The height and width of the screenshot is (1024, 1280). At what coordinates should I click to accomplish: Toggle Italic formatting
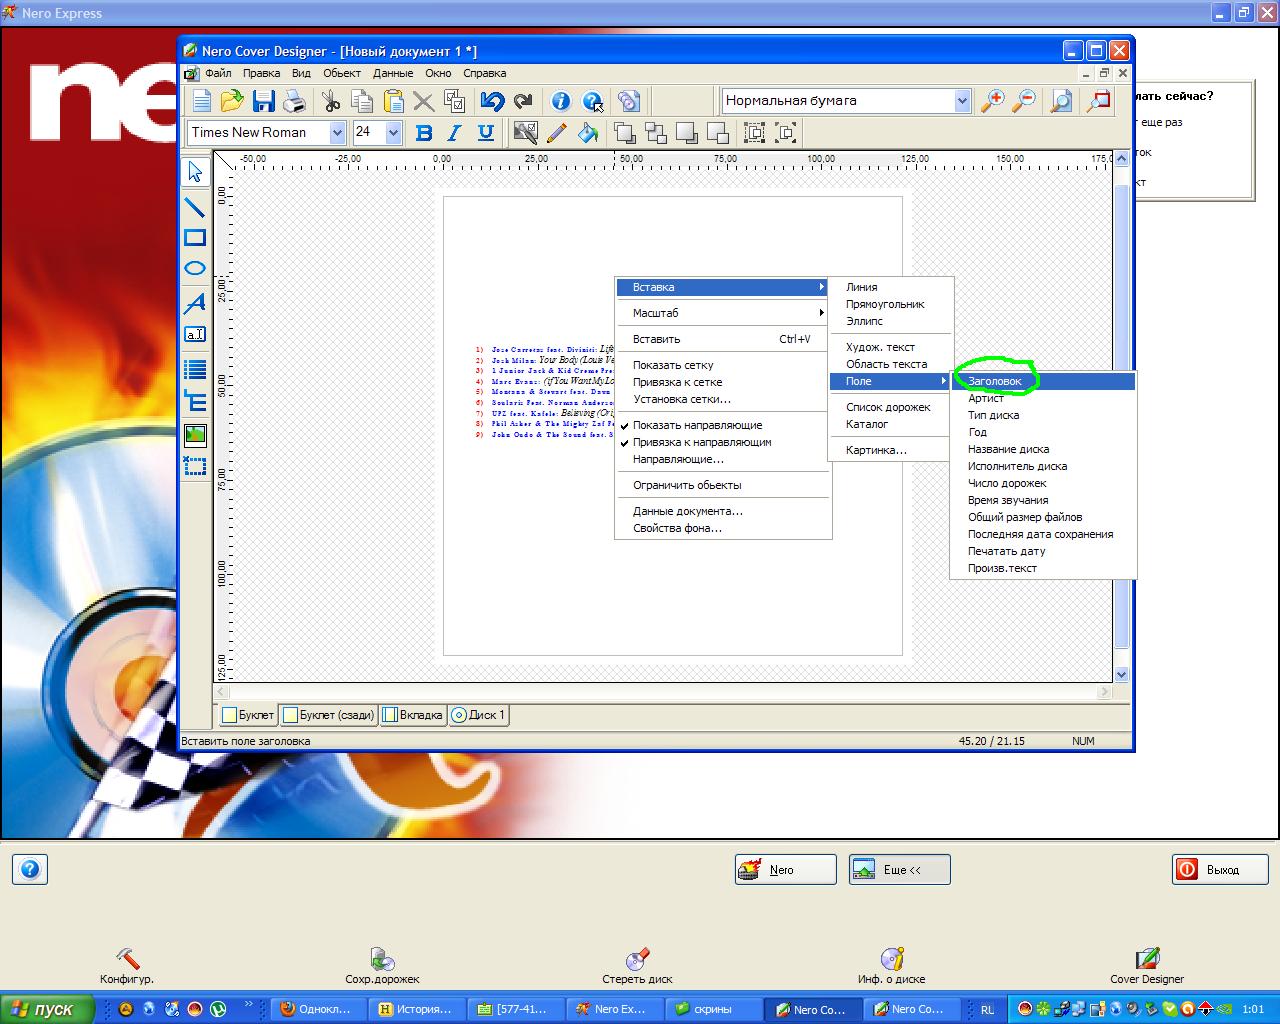(x=455, y=132)
